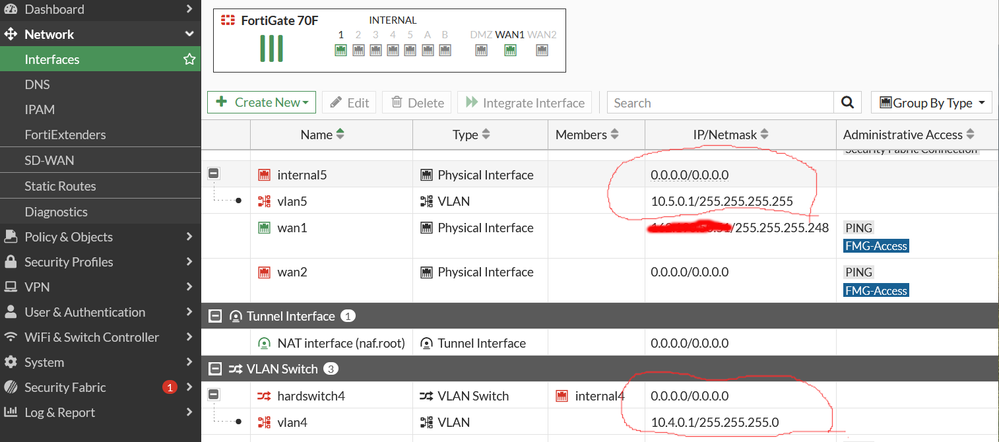Click the Log & Report chart icon
The image size is (999, 442).
[x=10, y=412]
